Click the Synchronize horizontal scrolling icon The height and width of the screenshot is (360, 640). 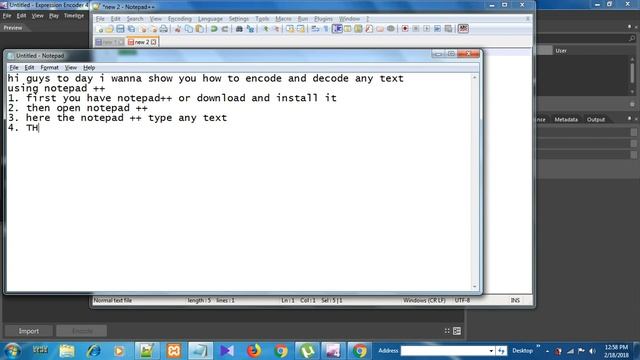coord(301,29)
